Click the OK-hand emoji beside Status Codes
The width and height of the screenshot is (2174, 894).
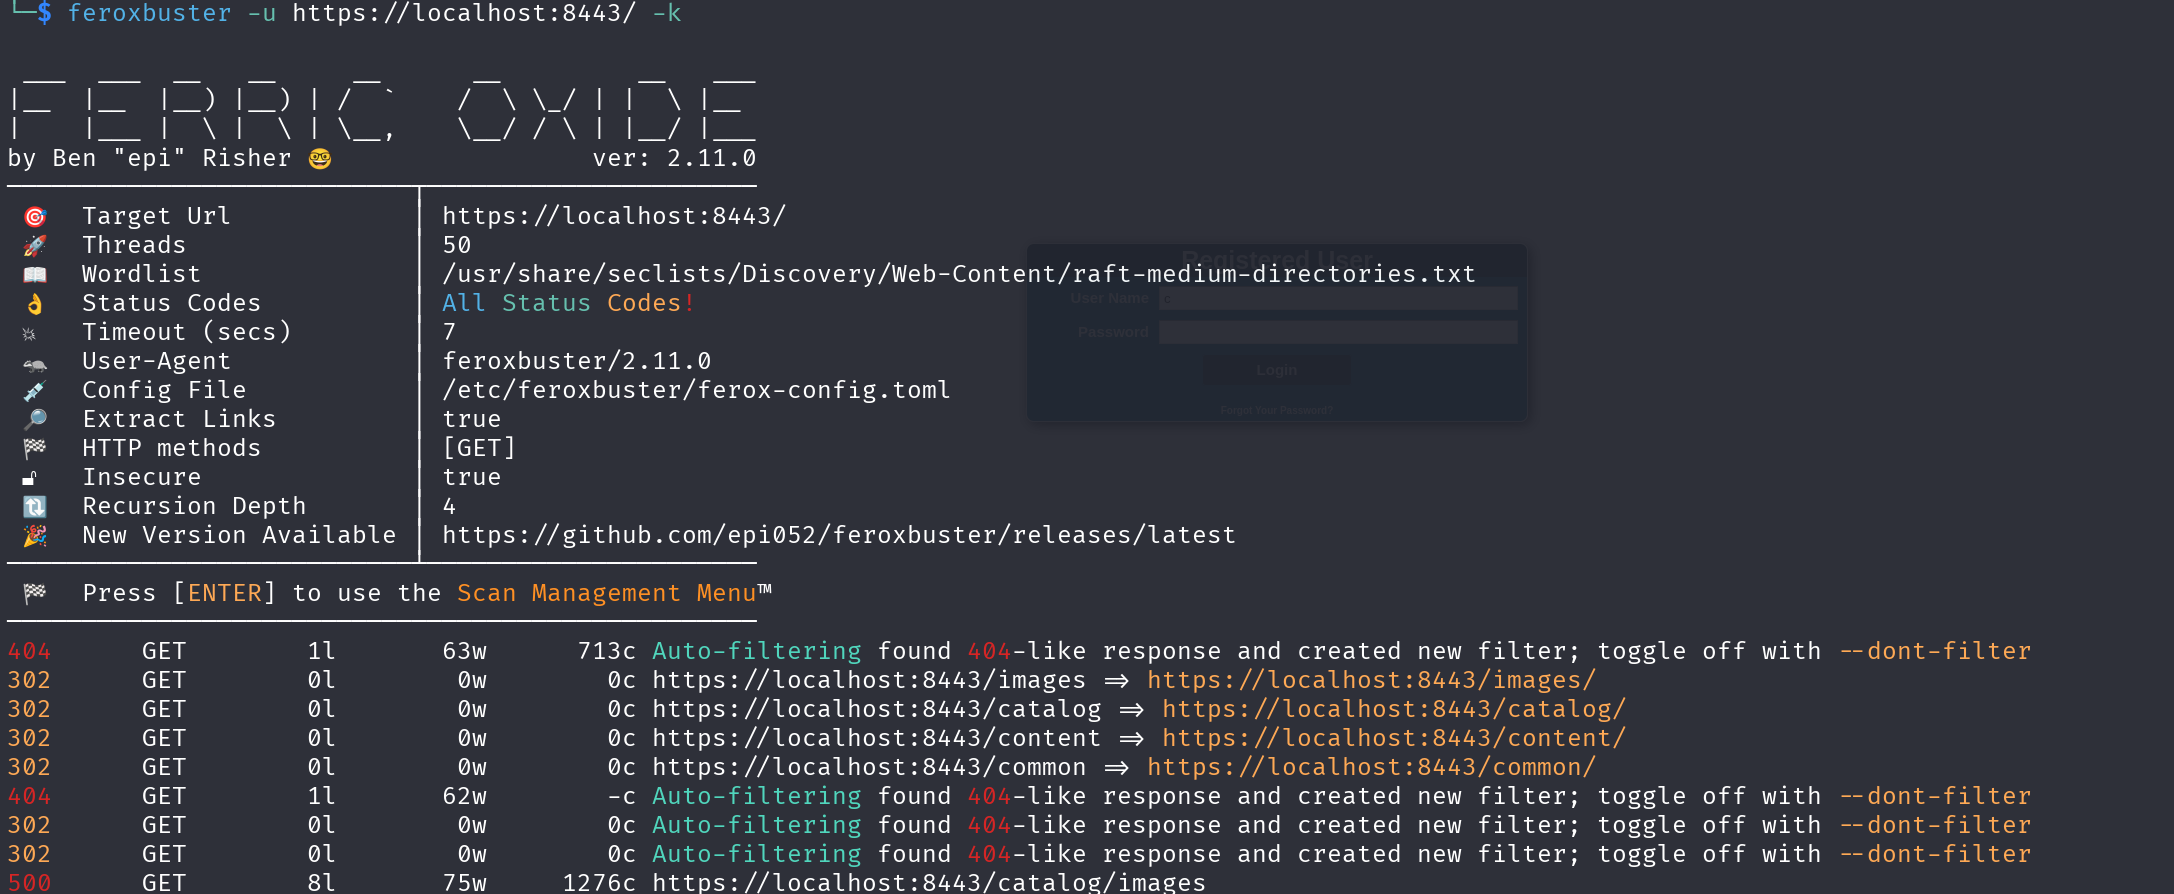35,304
